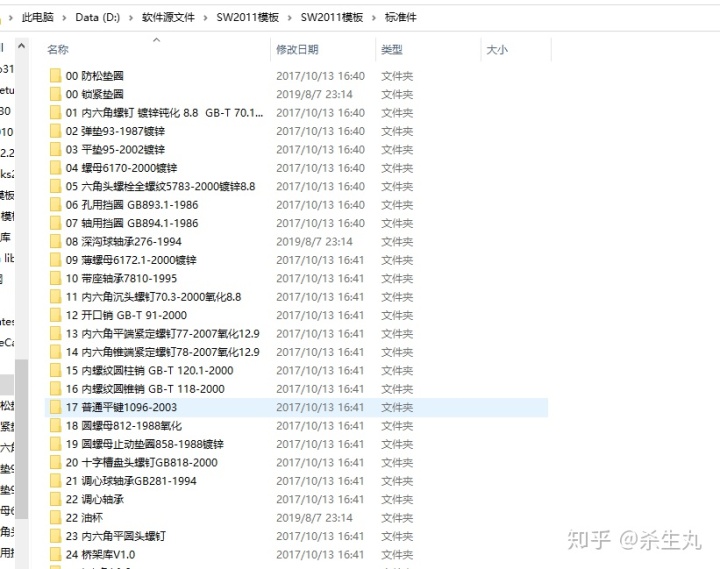The width and height of the screenshot is (720, 569).
Task: Select folder name 12 开口销 GB-T 91-2000
Action: click(126, 315)
